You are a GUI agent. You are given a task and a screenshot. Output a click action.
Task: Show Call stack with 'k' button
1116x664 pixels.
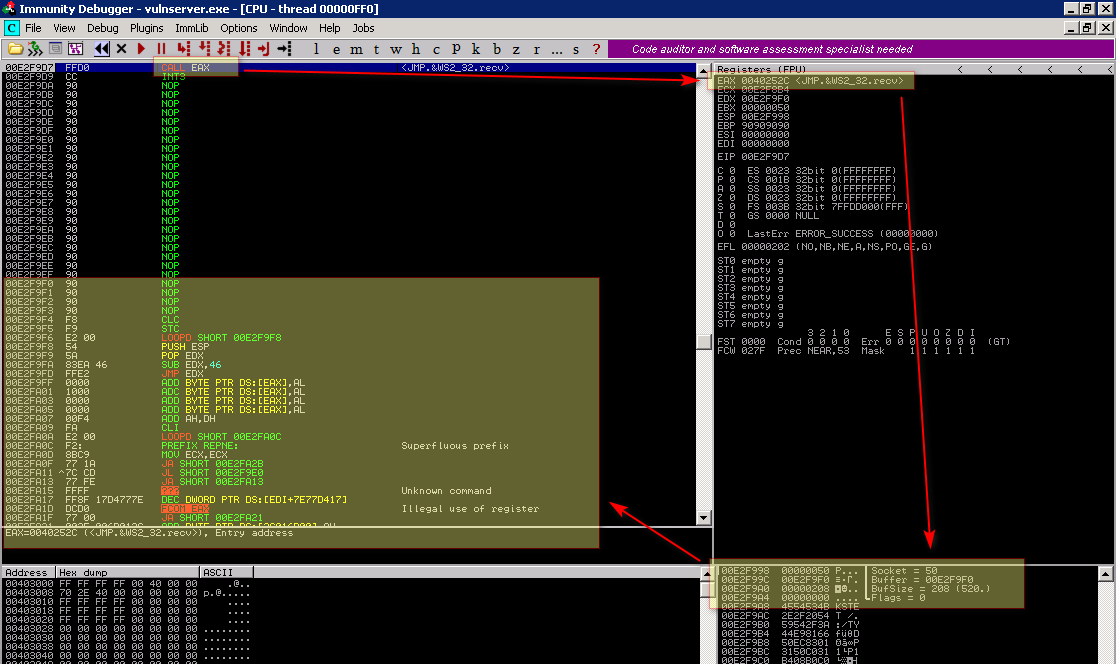coord(475,48)
